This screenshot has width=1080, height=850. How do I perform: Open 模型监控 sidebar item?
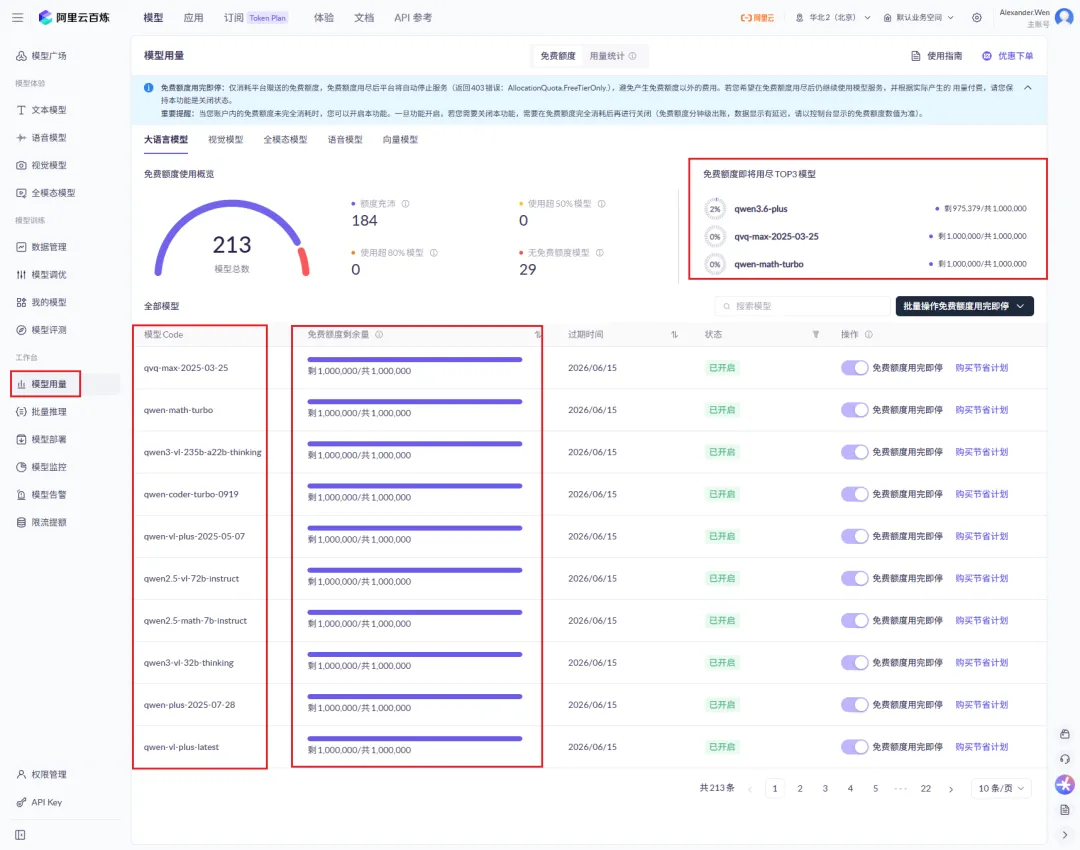click(41, 467)
